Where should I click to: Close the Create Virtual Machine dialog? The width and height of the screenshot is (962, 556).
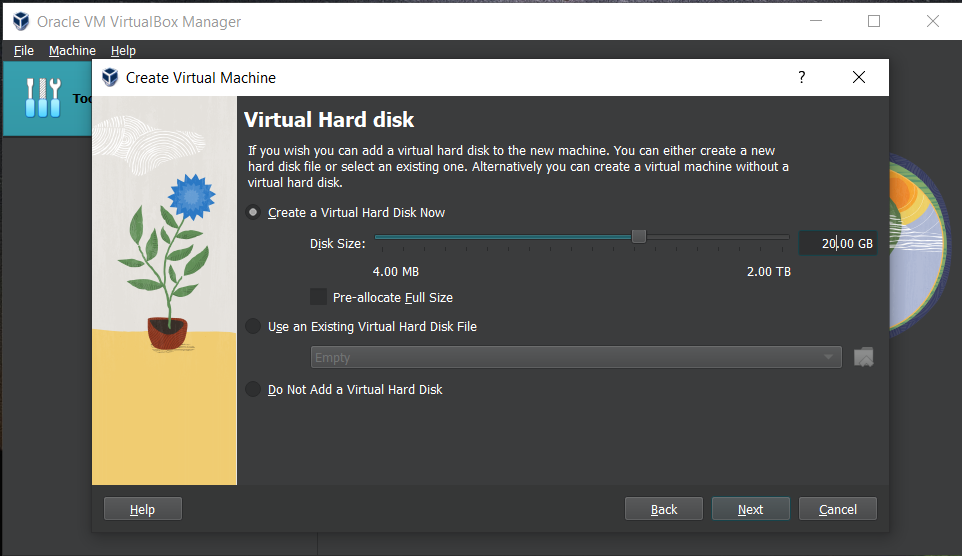pos(858,77)
